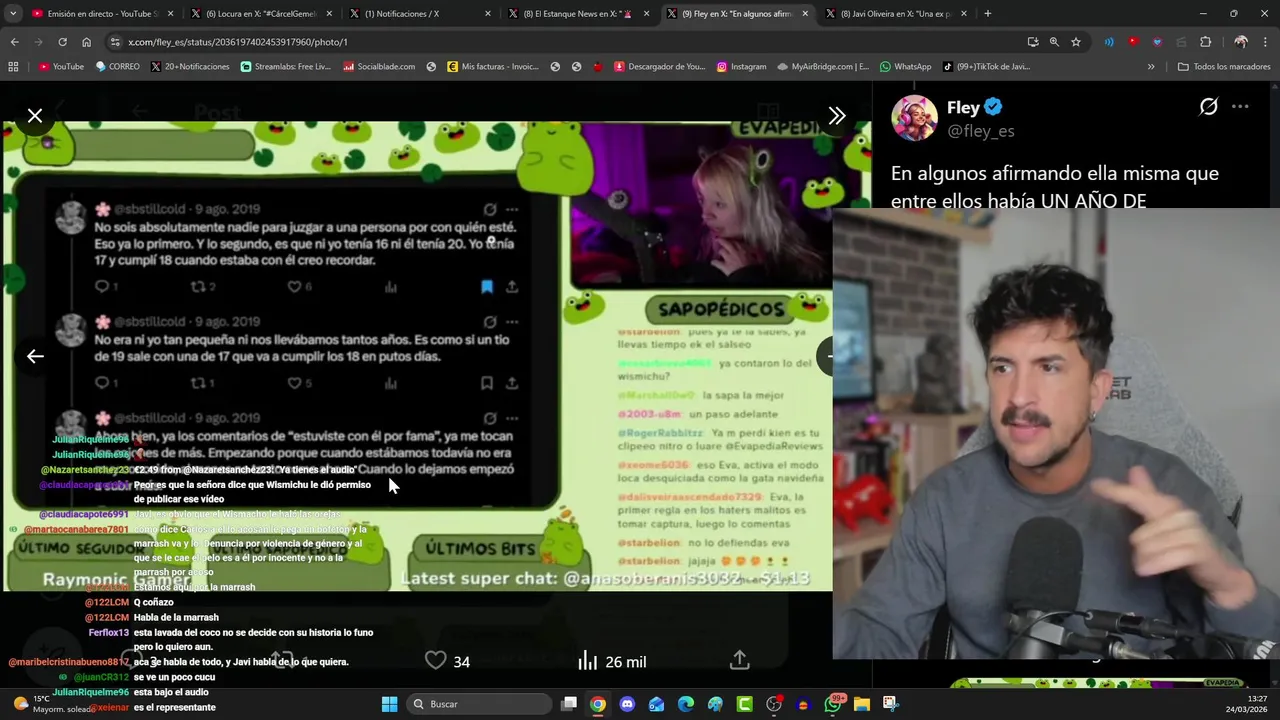
Task: Open Discord from the taskbar
Action: pos(627,704)
